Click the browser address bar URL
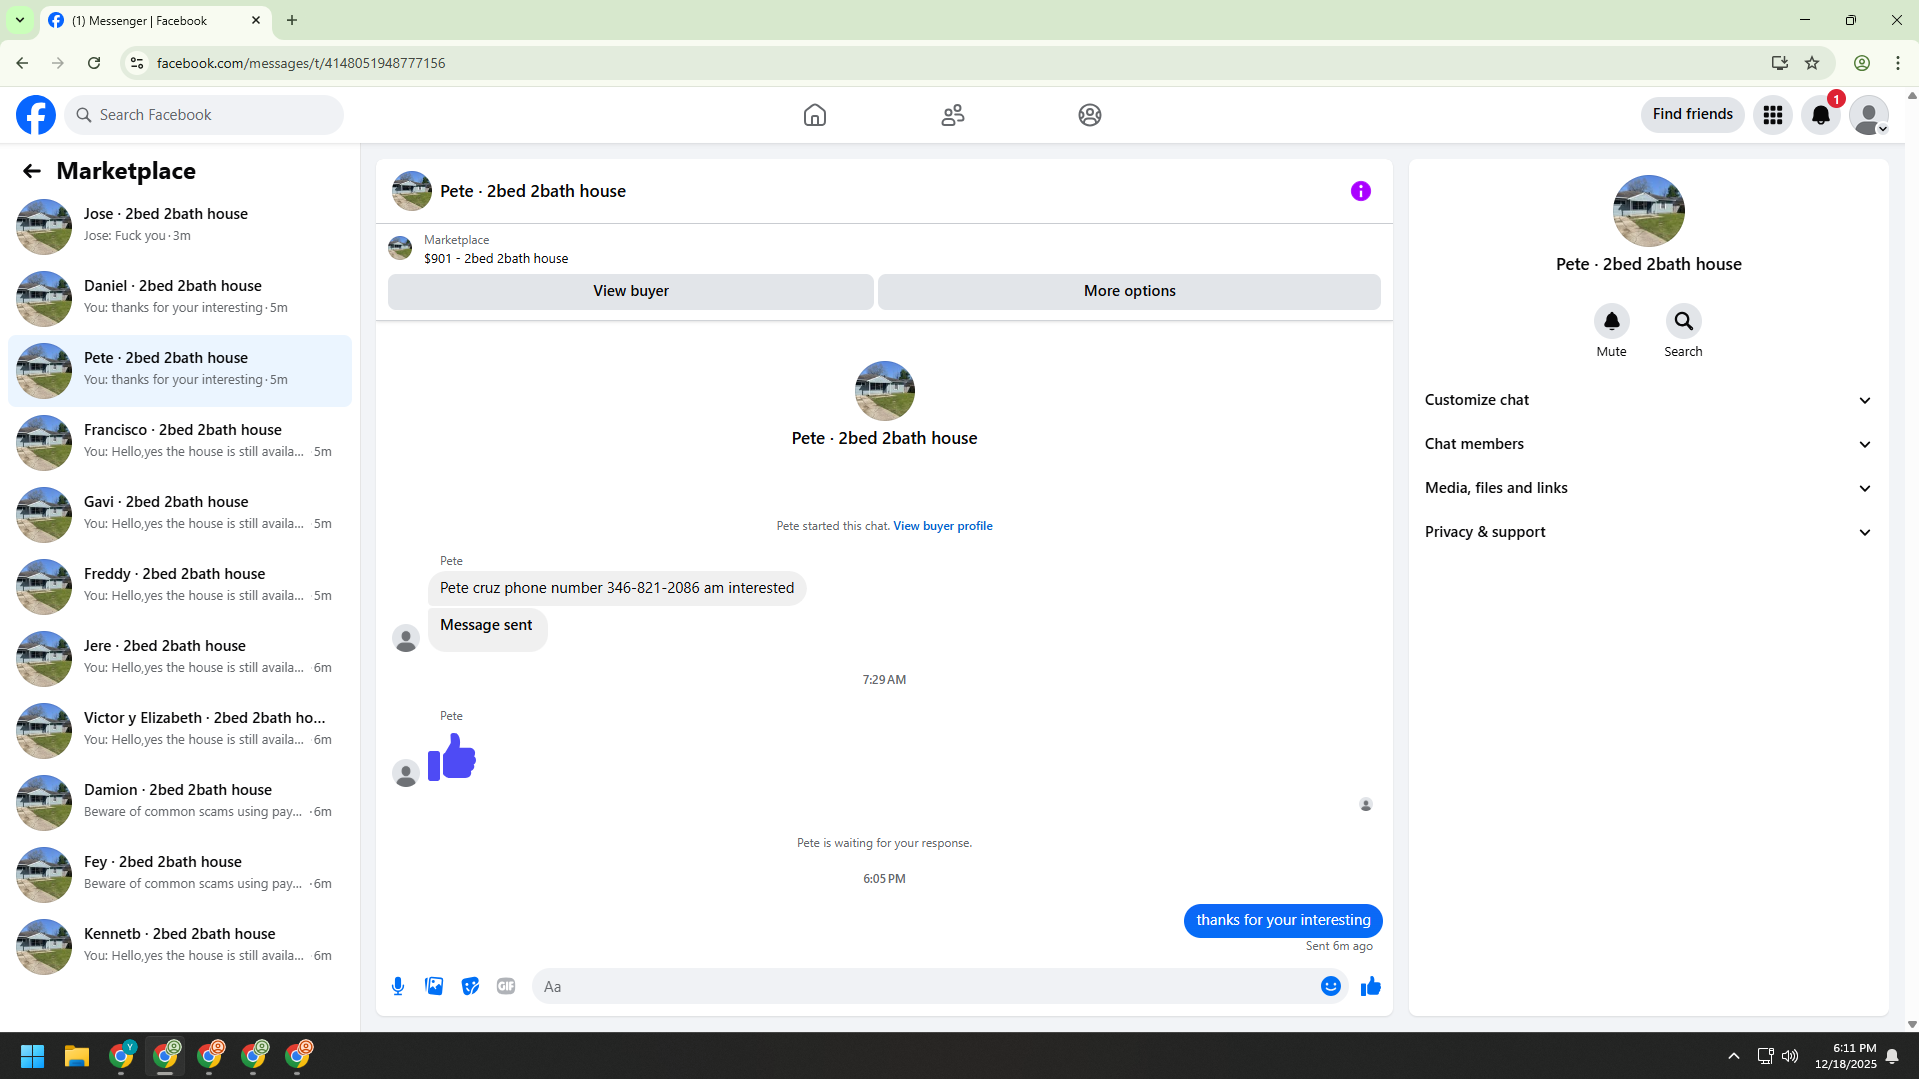Viewport: 1919px width, 1079px height. pyautogui.click(x=301, y=63)
